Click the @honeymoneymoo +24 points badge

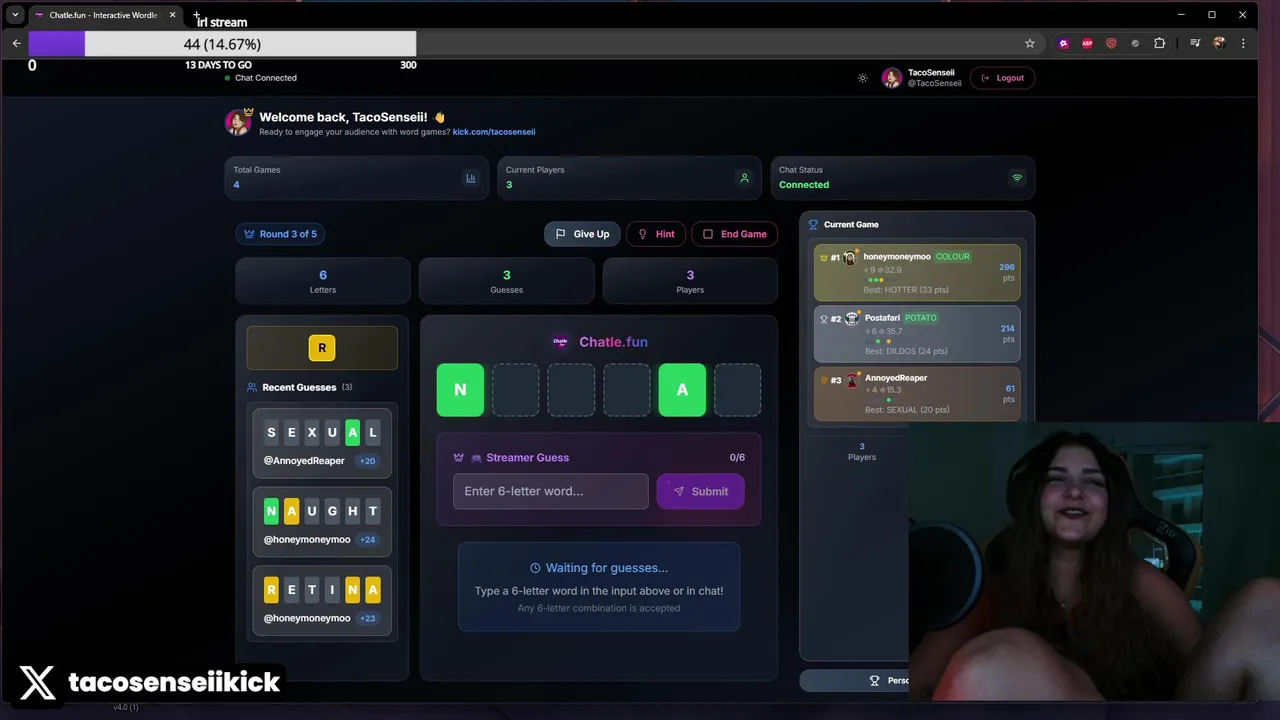tap(368, 539)
